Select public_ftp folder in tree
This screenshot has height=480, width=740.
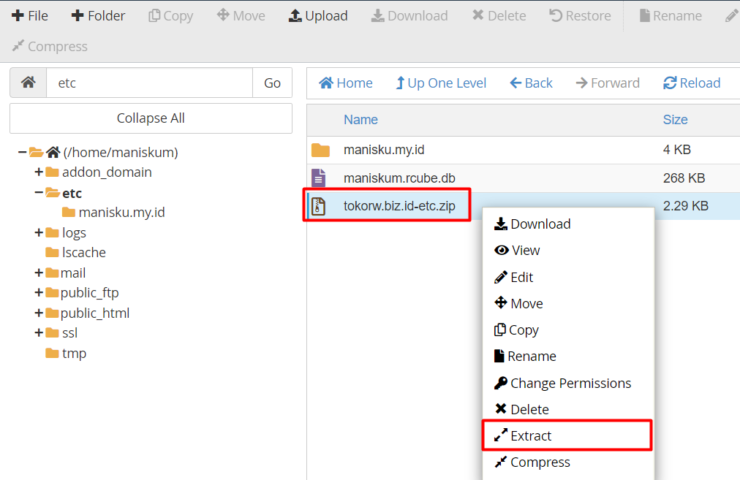(90, 293)
